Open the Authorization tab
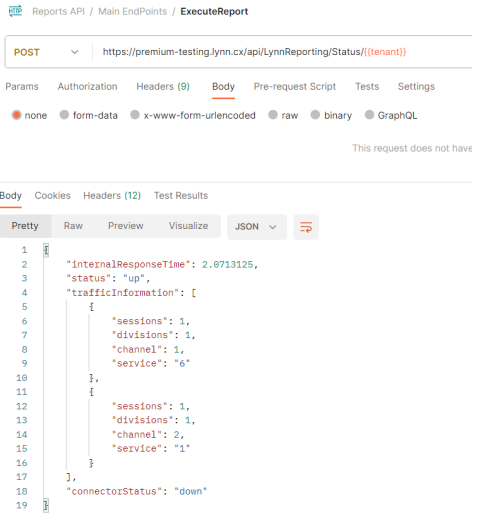 pyautogui.click(x=88, y=87)
